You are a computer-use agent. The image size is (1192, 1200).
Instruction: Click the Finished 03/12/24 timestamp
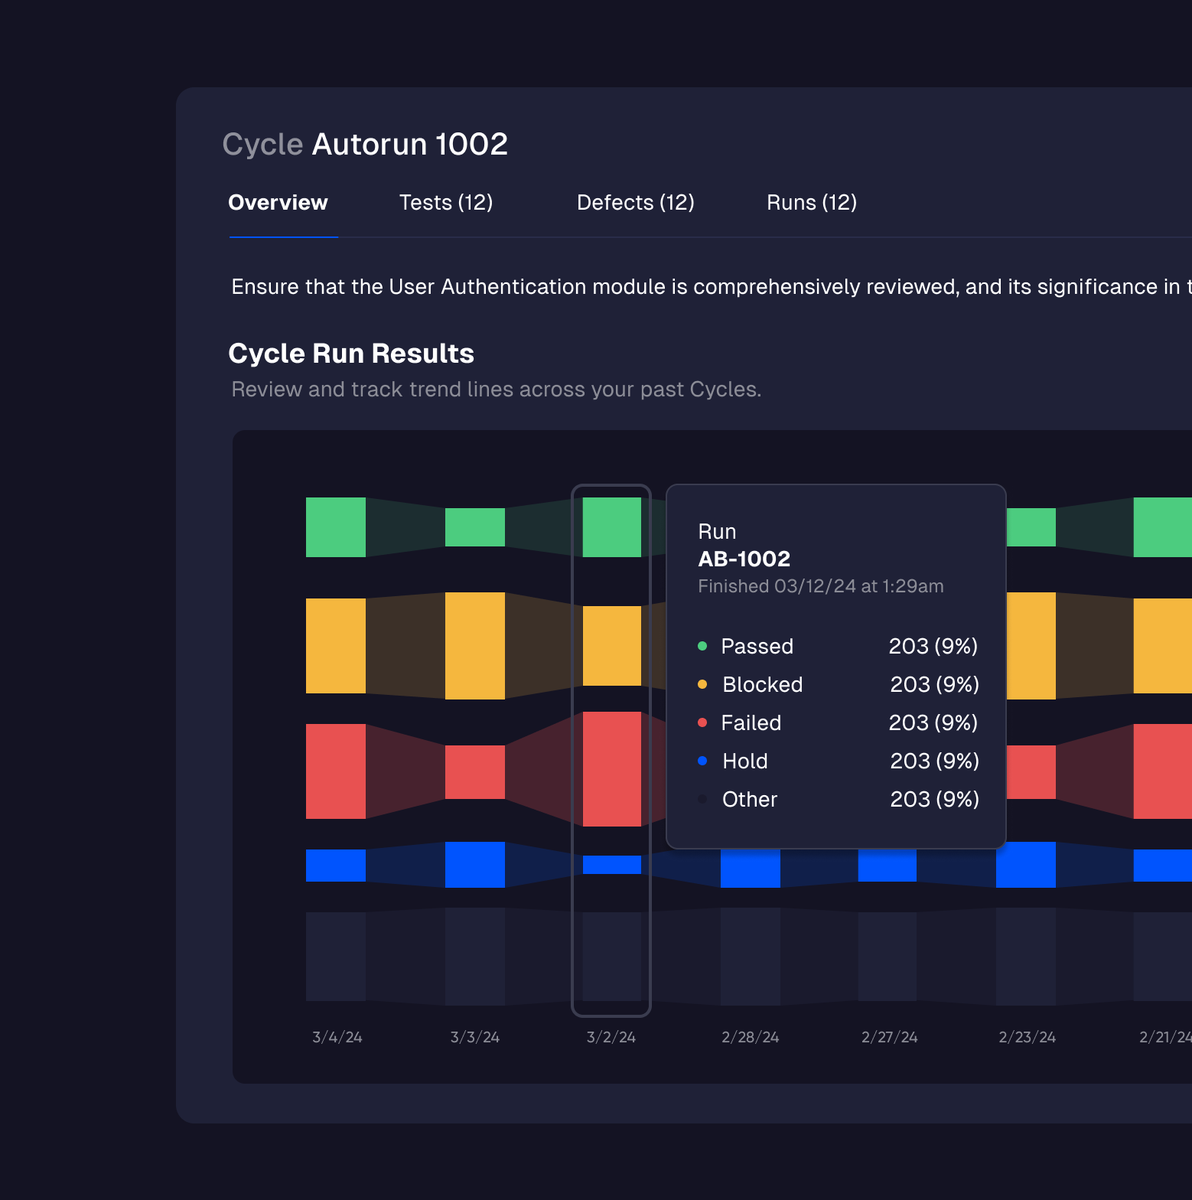pos(821,586)
